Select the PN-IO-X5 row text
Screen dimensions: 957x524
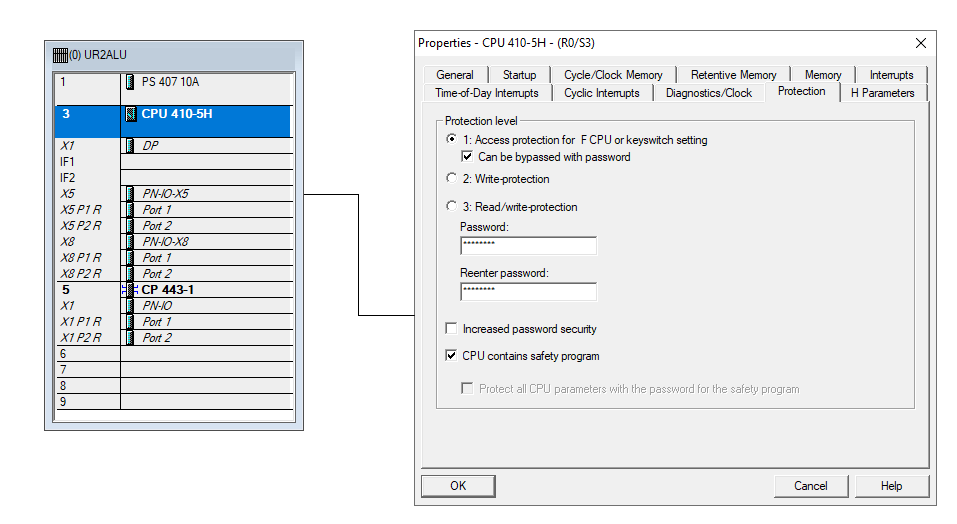[x=165, y=194]
